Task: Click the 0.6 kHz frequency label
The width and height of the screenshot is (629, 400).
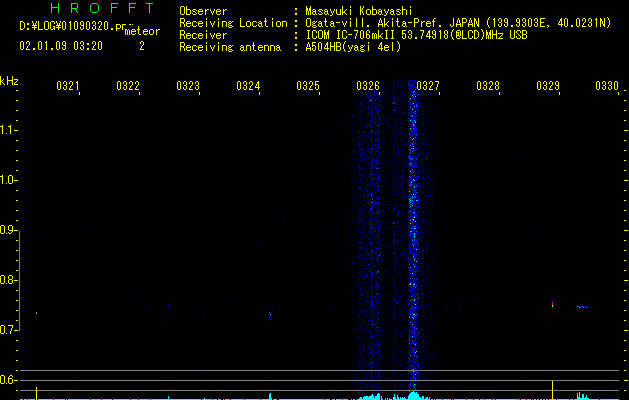Action: point(8,380)
